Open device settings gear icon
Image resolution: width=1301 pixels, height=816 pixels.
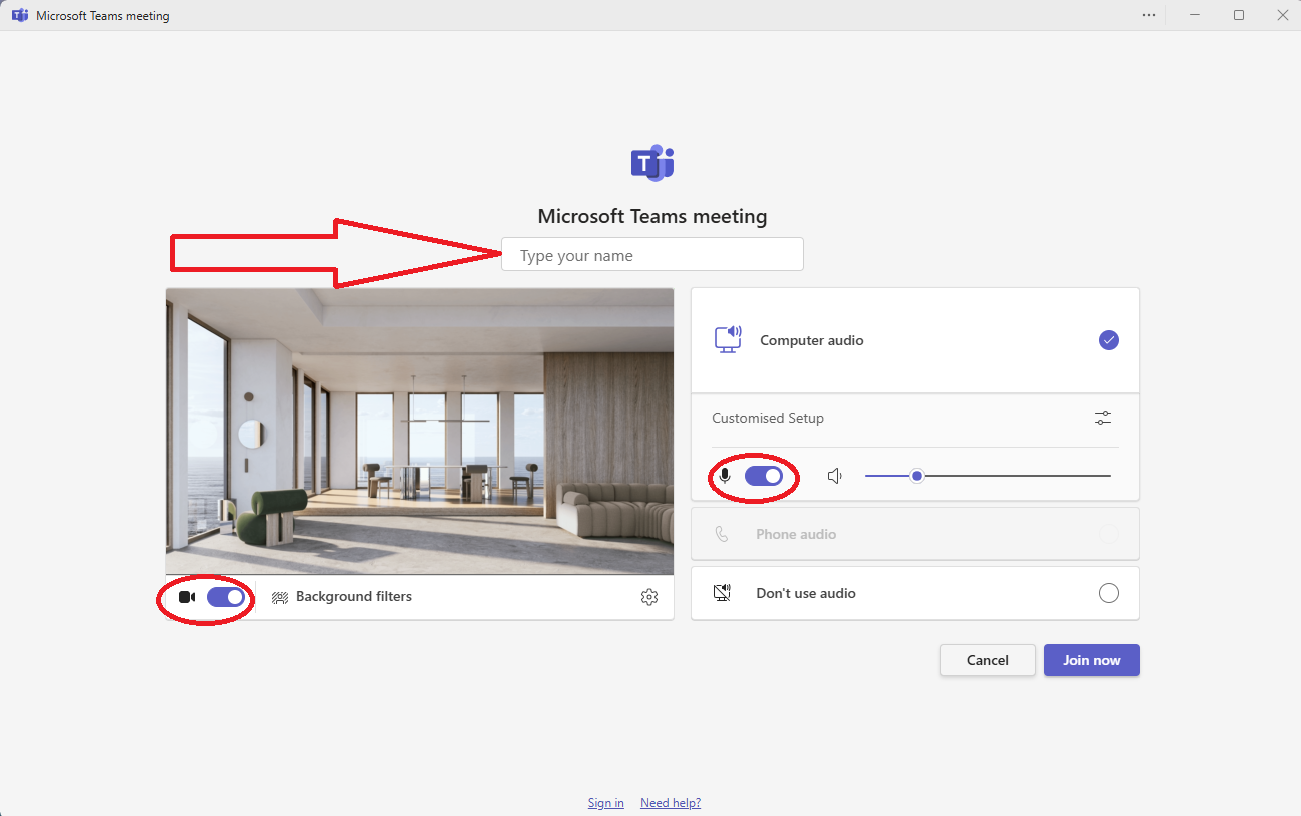pyautogui.click(x=649, y=597)
